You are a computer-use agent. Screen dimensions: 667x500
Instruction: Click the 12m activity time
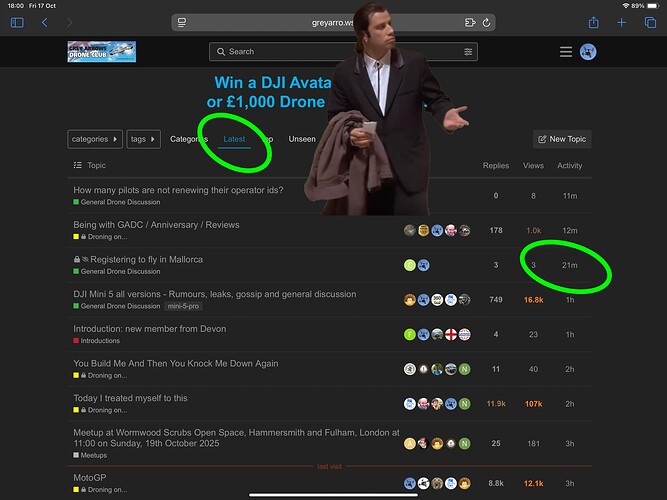coord(570,230)
